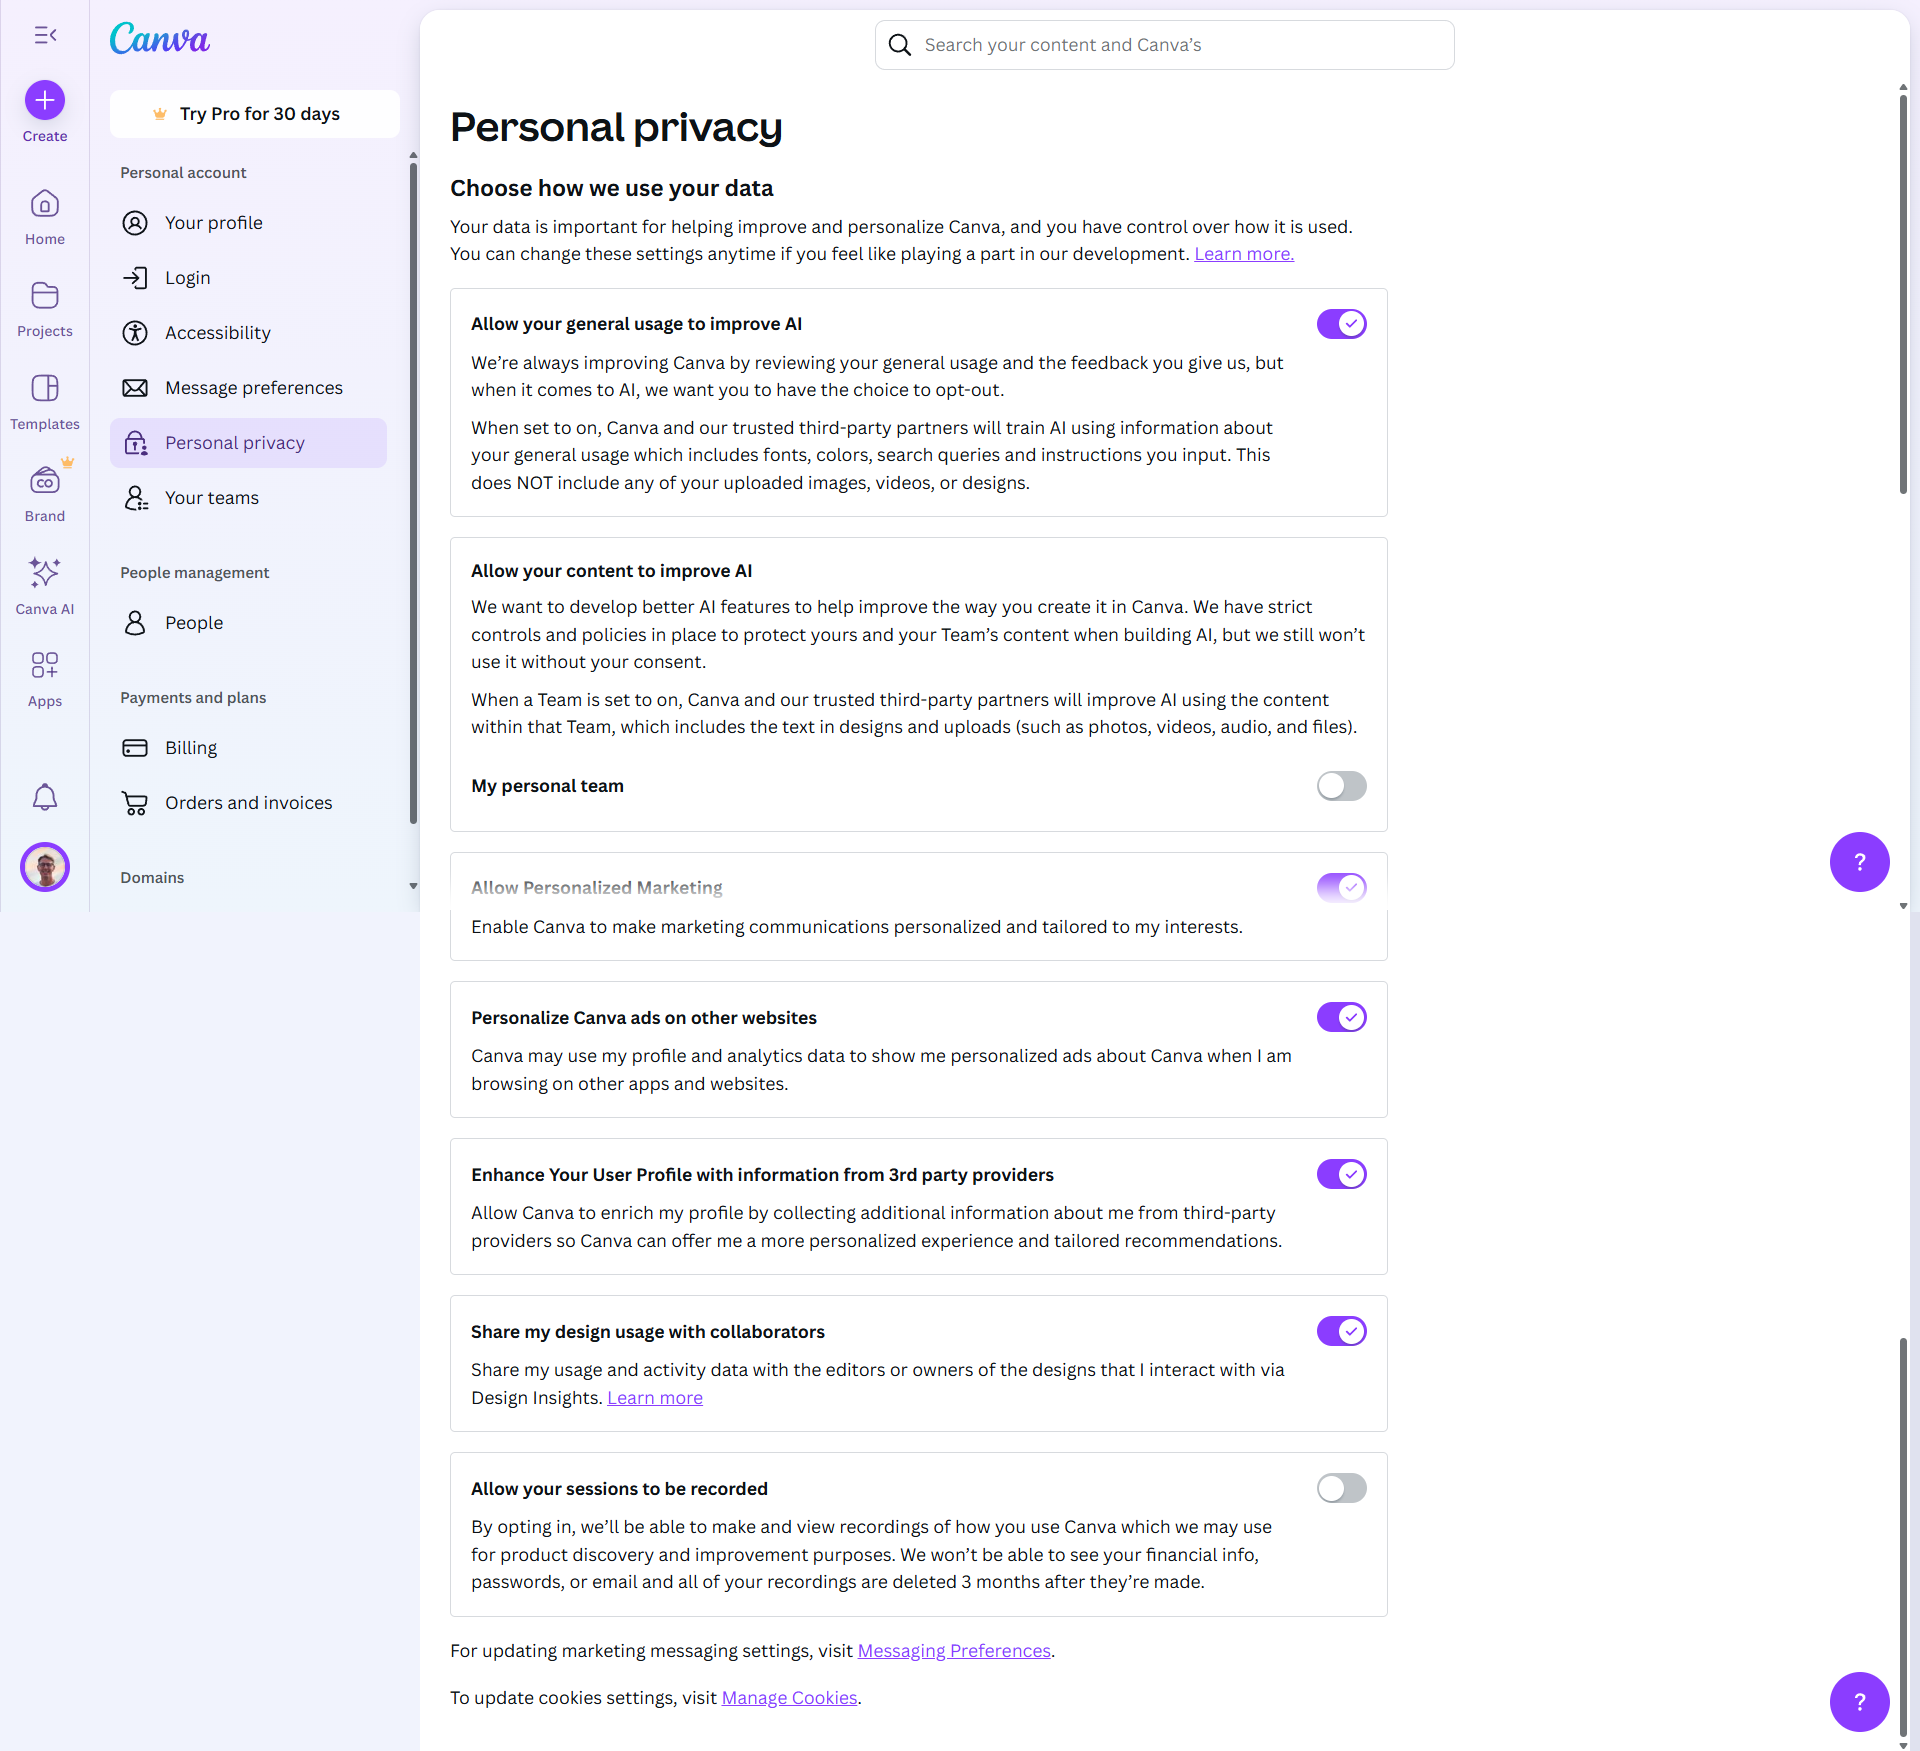Launch Canva AI sparkle icon
1920x1751 pixels.
coord(45,573)
